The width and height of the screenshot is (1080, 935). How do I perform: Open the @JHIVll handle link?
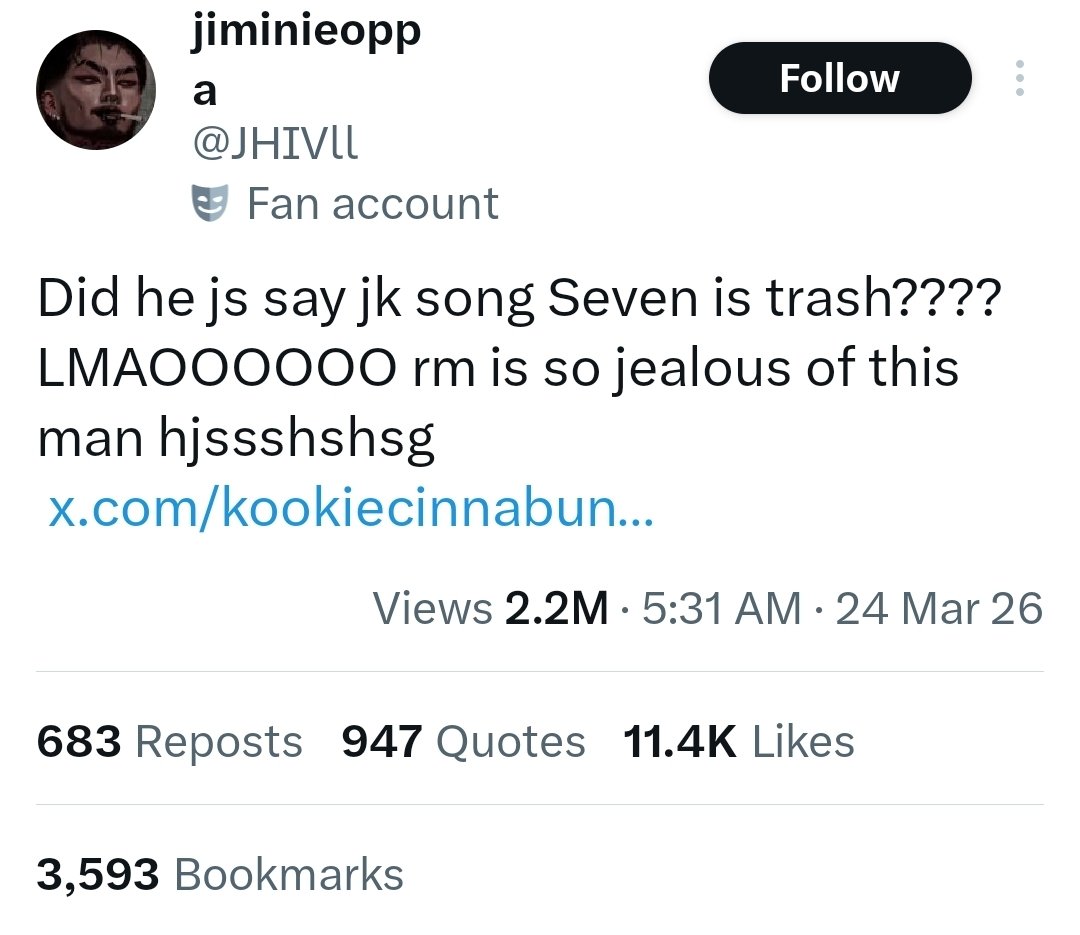coord(273,148)
